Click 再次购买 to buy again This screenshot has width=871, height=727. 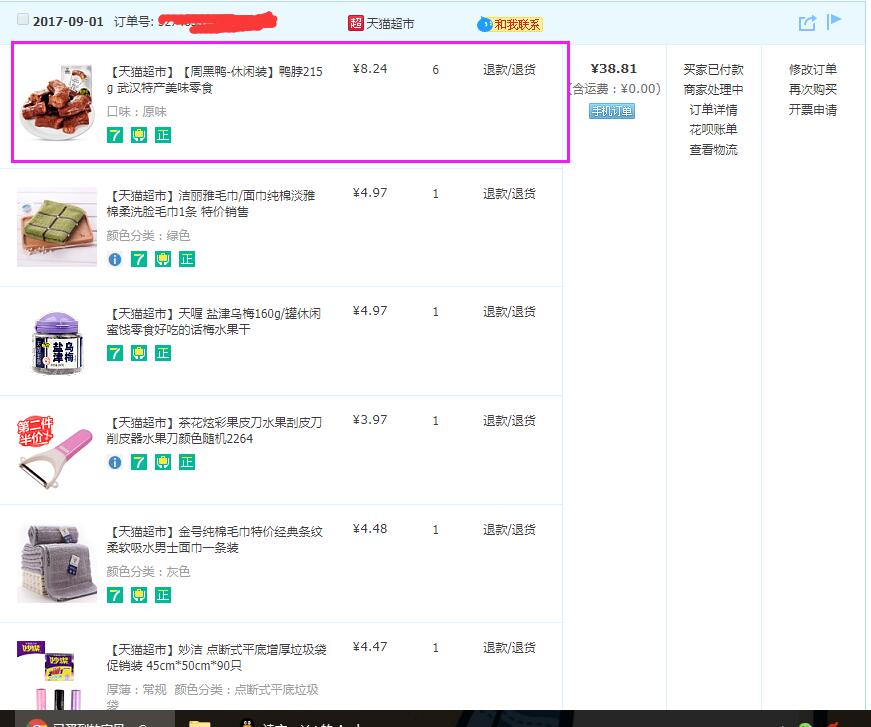pos(813,89)
